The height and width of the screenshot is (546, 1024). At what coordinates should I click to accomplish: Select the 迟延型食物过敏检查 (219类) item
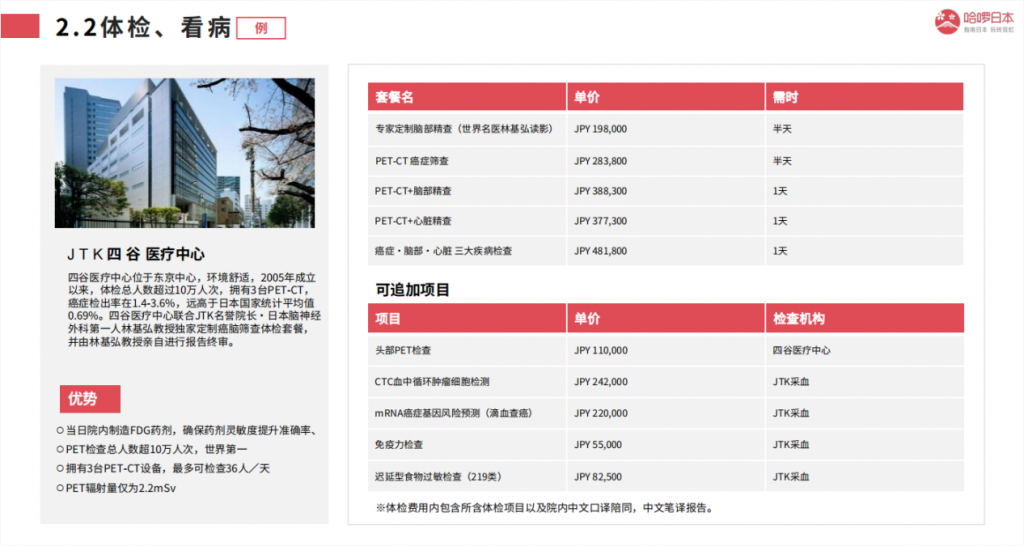point(438,477)
